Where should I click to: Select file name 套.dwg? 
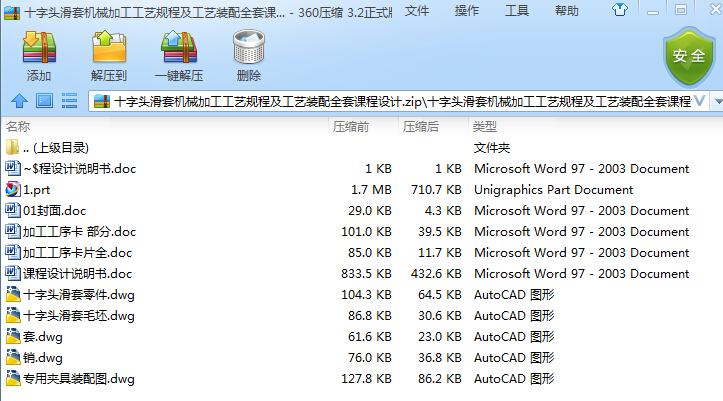coord(43,337)
